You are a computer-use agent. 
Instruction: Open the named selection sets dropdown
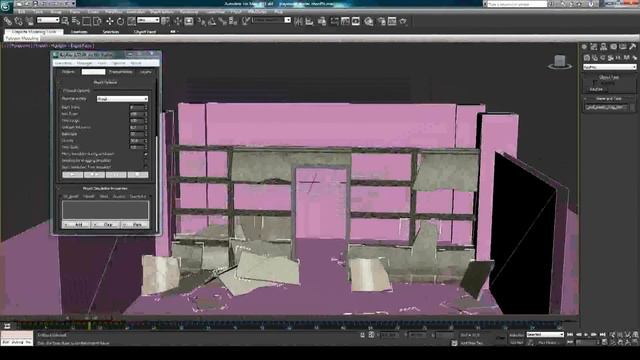271,20
